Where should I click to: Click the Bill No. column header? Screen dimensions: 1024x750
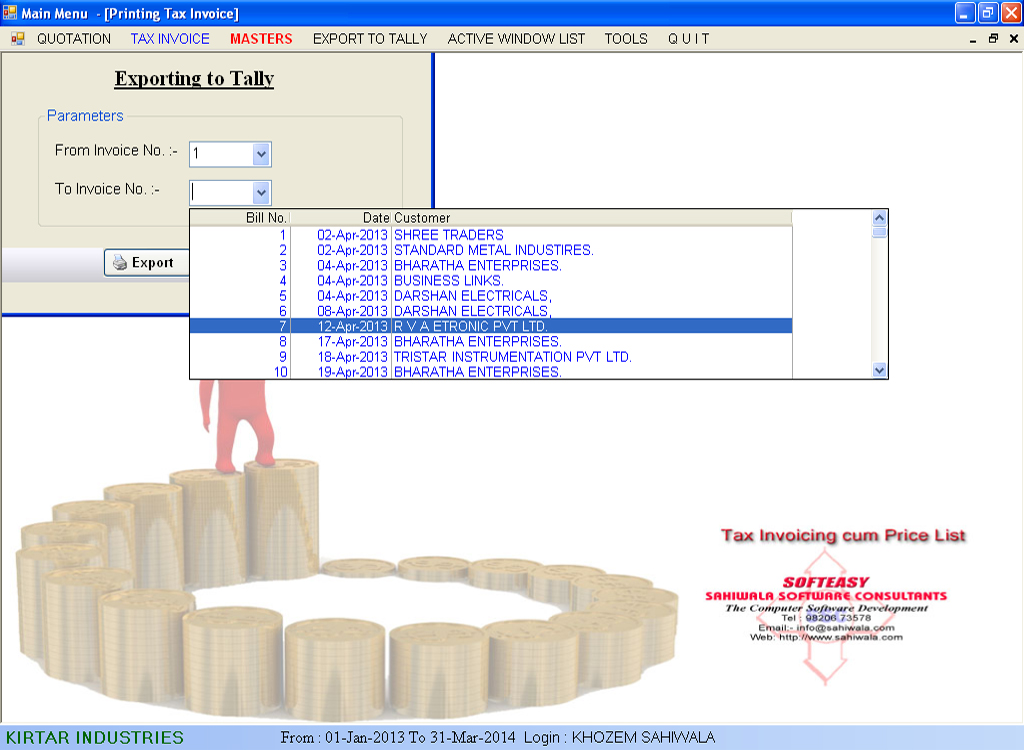(x=240, y=218)
